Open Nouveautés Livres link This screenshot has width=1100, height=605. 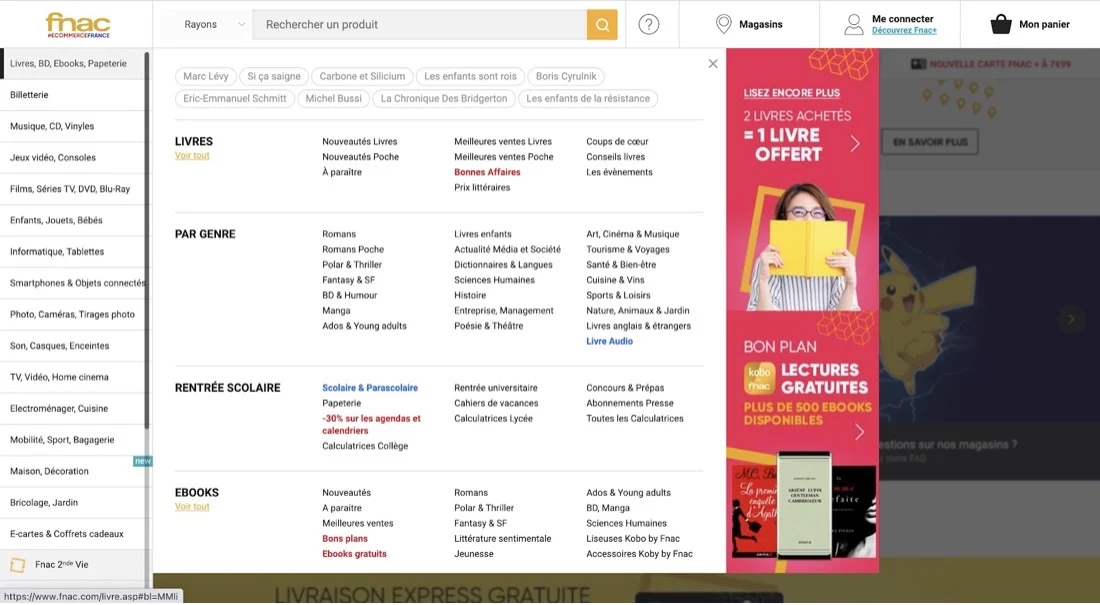359,142
